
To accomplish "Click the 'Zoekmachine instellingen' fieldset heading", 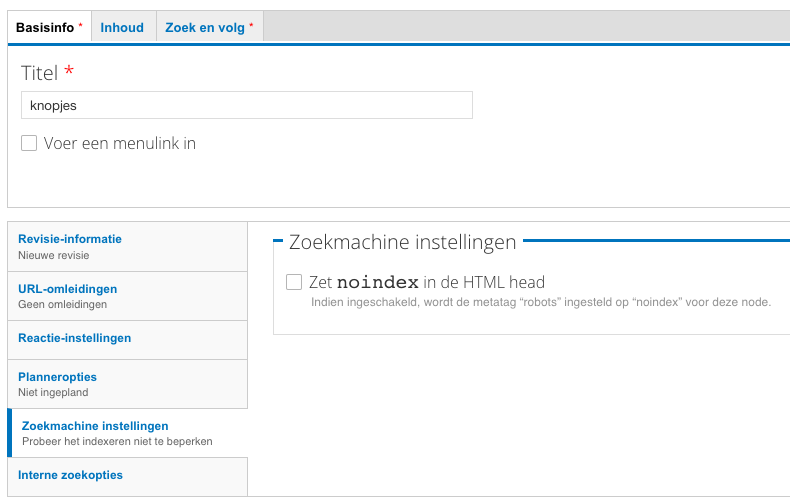I will pyautogui.click(x=402, y=242).
